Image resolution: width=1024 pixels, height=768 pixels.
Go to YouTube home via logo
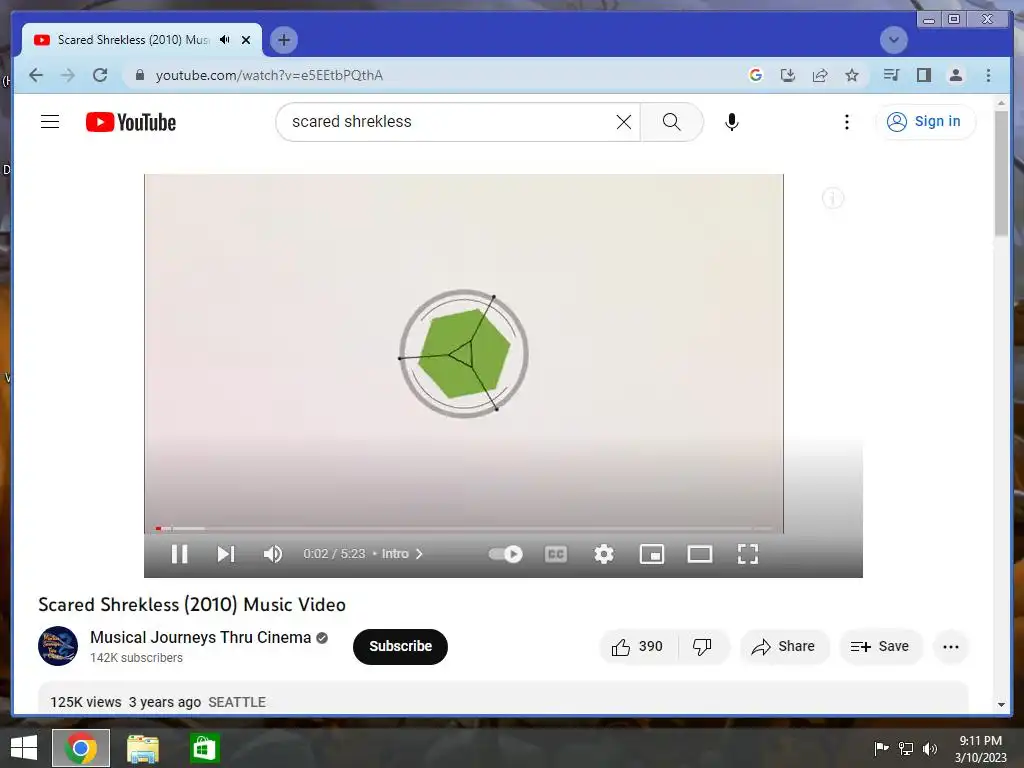point(131,122)
